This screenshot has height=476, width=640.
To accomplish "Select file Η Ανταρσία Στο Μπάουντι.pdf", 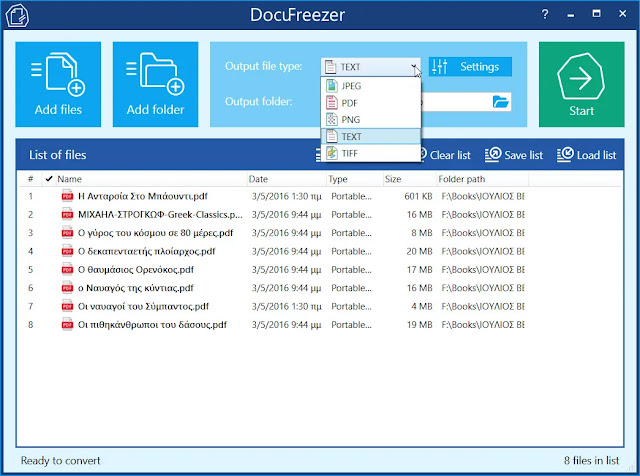I will point(142,196).
